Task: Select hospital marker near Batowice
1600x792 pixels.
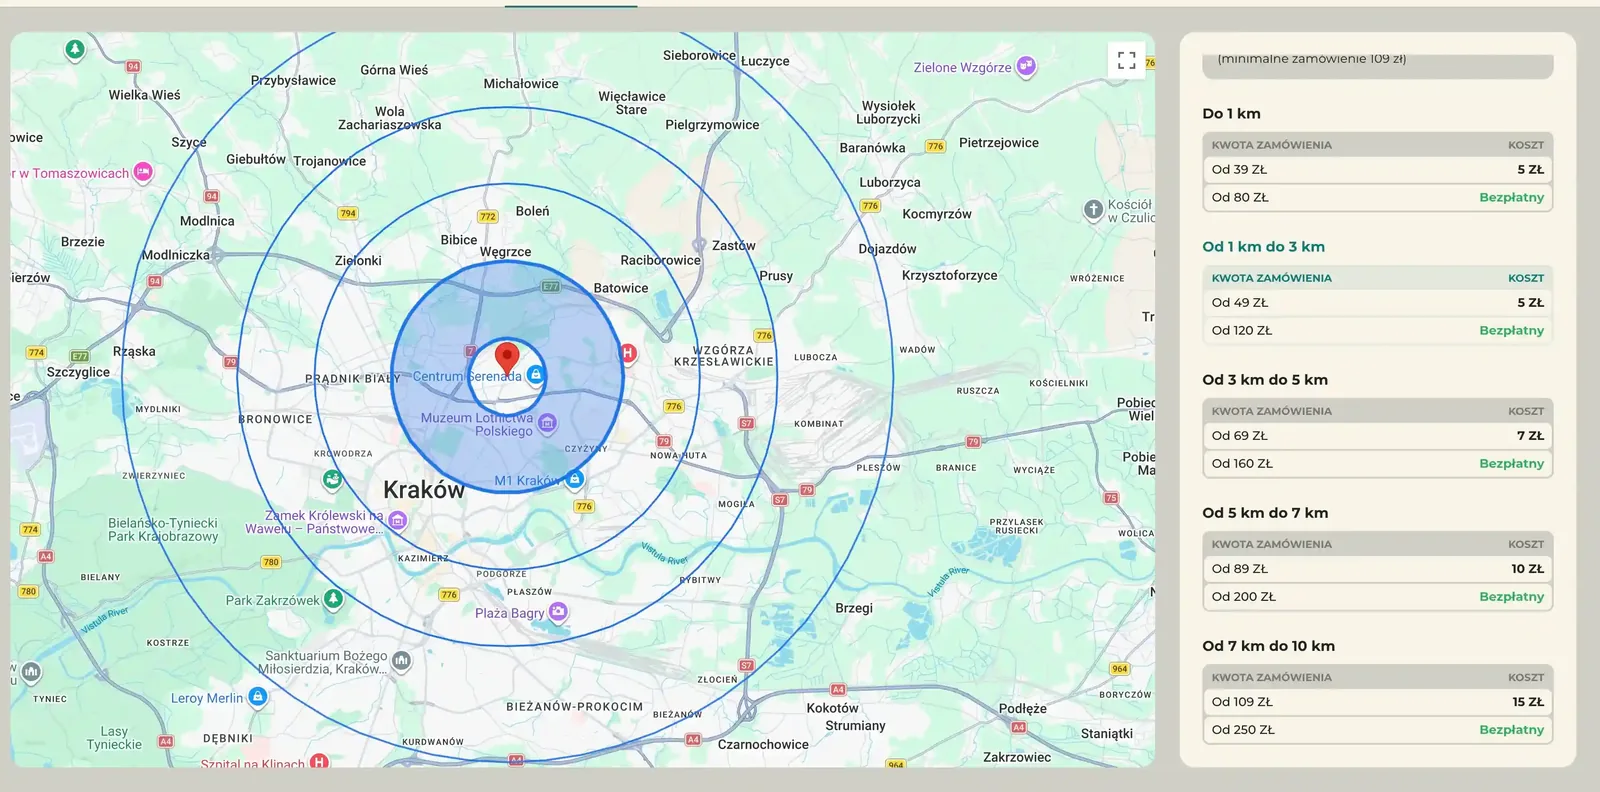Action: coord(628,352)
